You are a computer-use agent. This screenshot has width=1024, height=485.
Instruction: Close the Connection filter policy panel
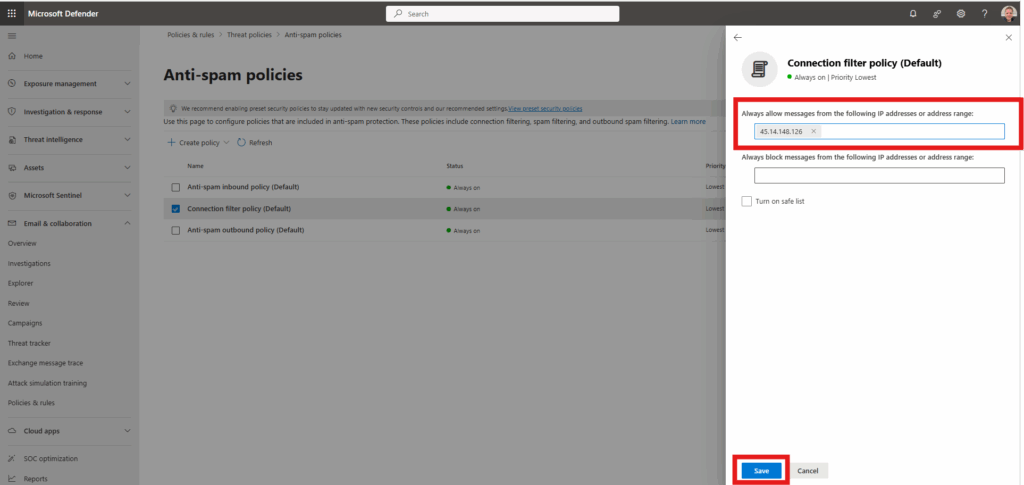point(1008,38)
